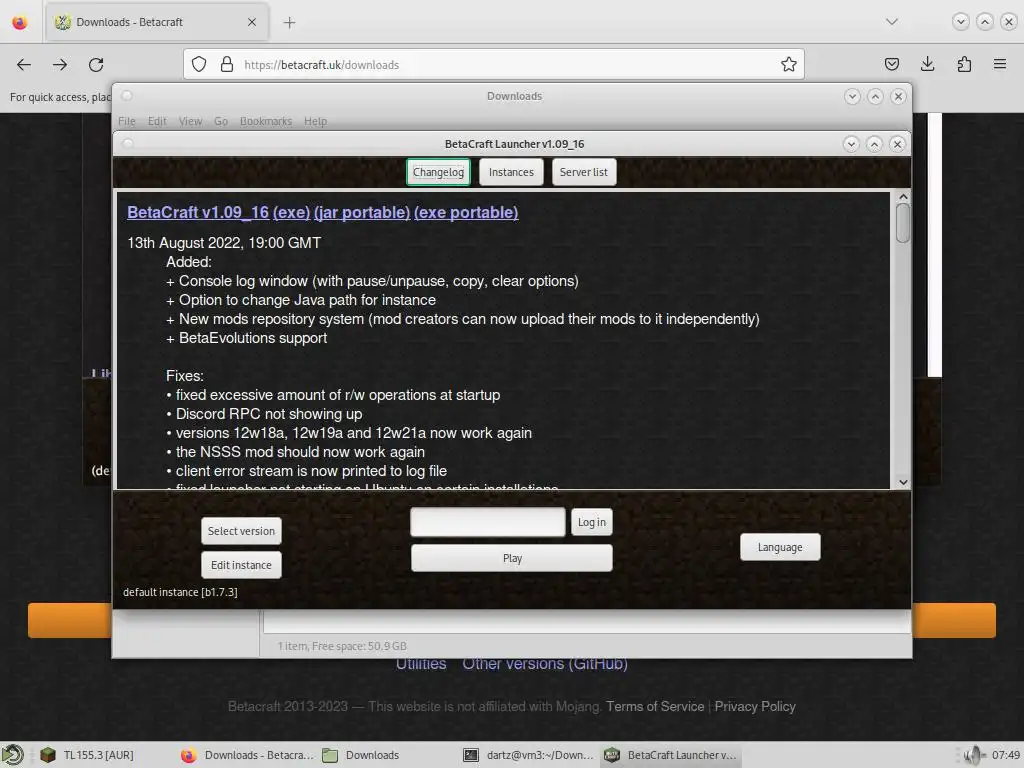Image resolution: width=1024 pixels, height=768 pixels.
Task: Switch to the Changelog tab
Action: click(x=438, y=172)
